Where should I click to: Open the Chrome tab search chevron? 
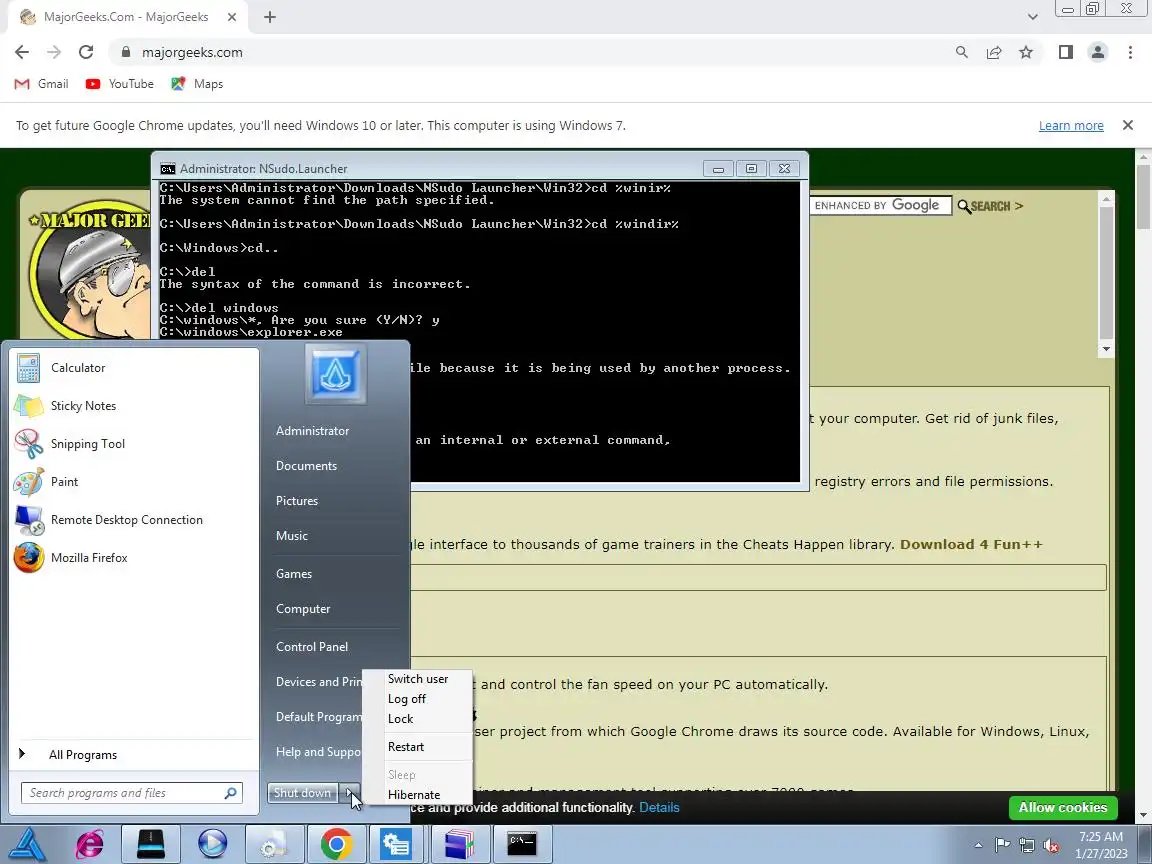click(1032, 17)
